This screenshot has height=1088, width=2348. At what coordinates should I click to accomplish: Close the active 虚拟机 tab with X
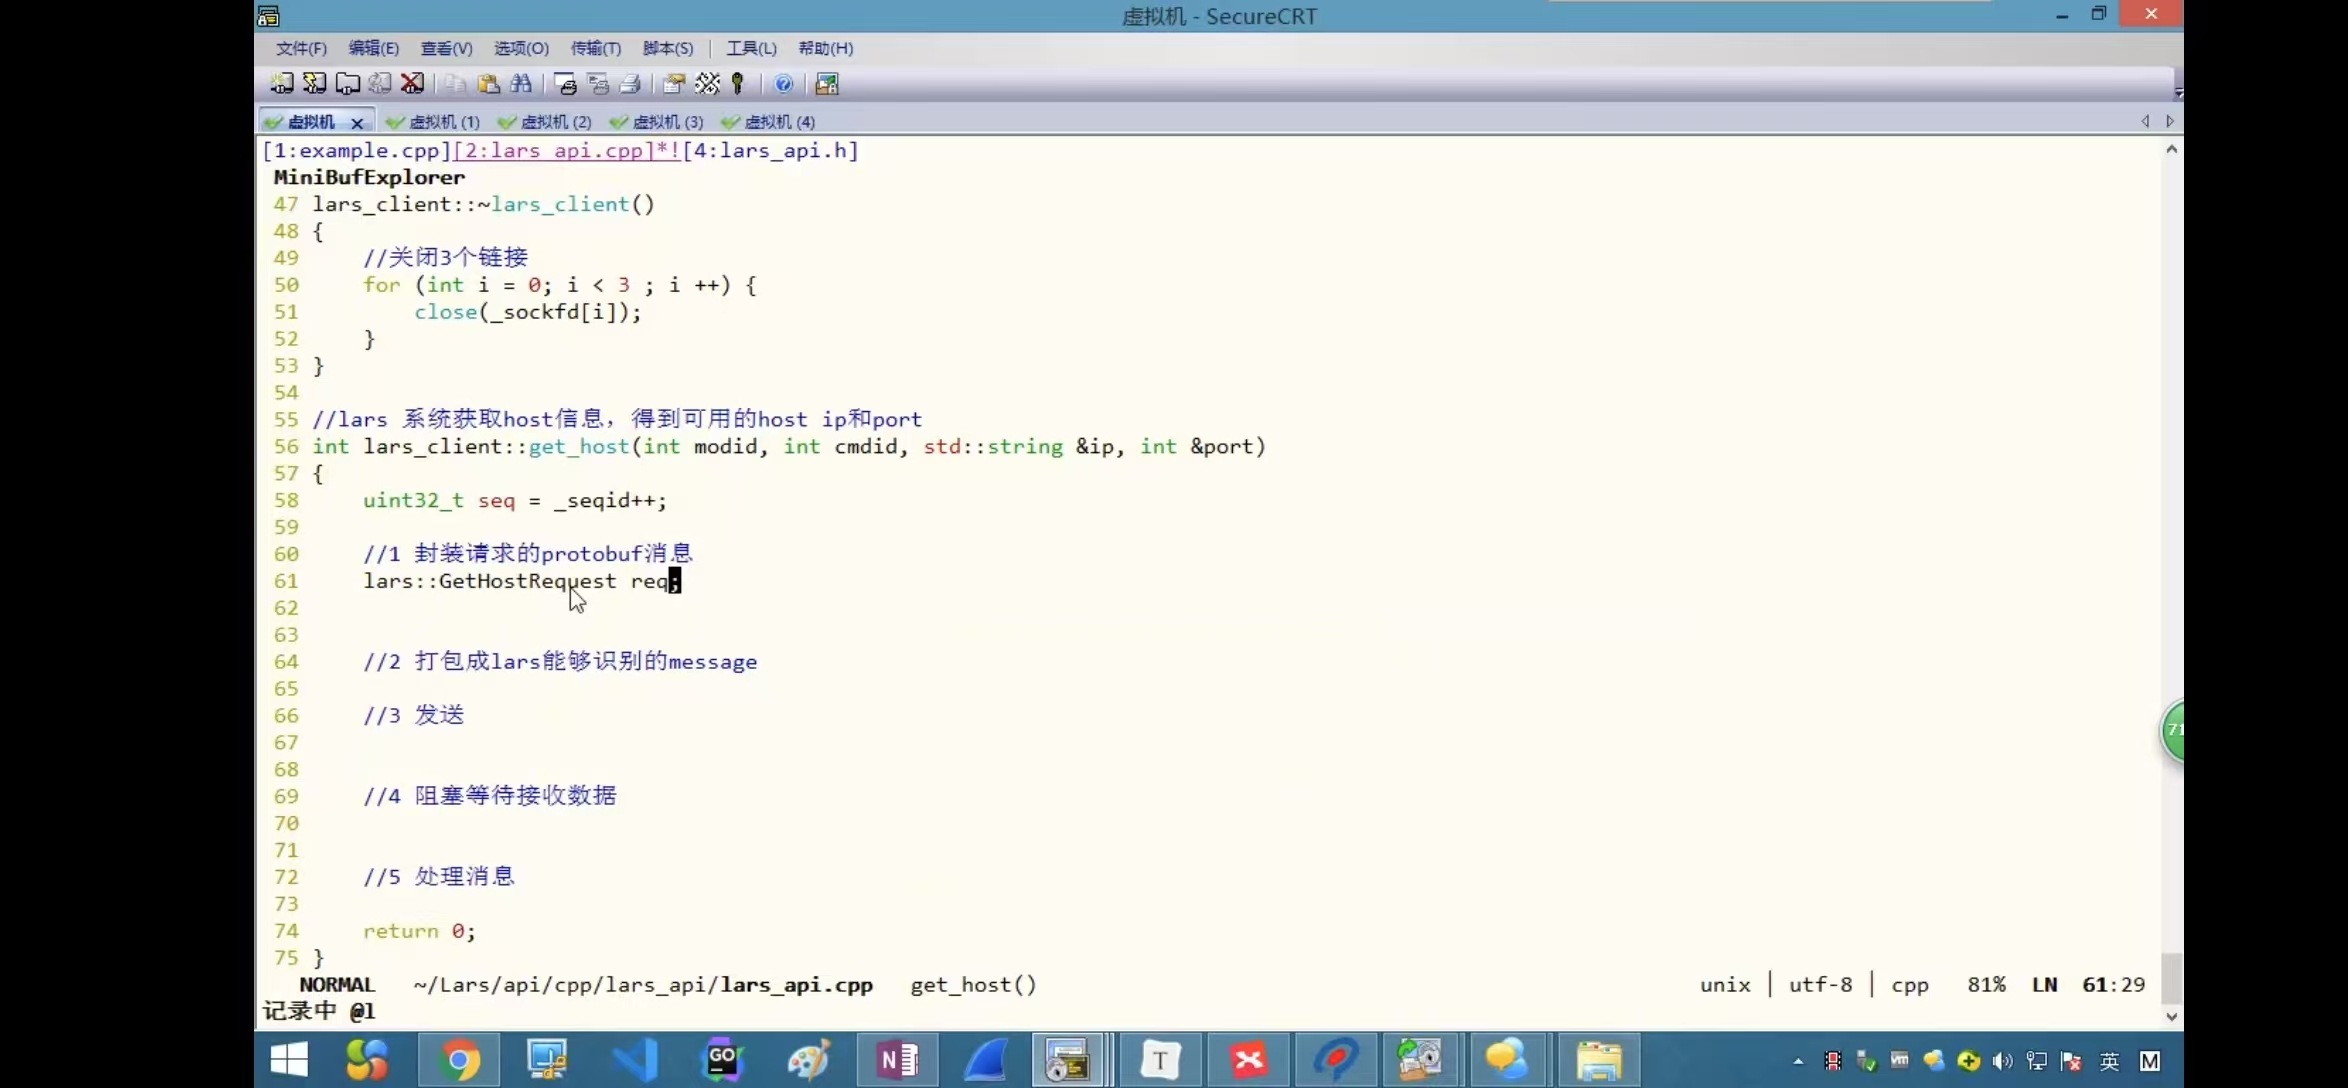(x=357, y=123)
